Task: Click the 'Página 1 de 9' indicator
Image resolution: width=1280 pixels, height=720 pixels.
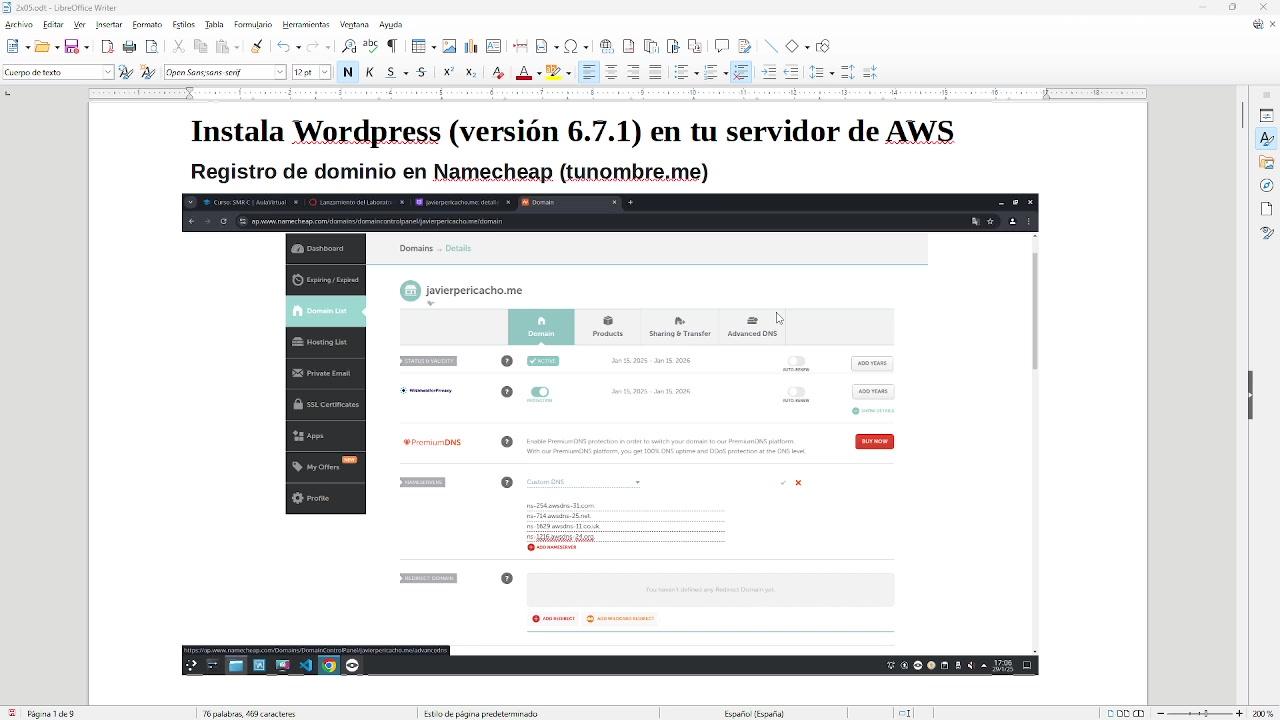Action: [51, 714]
